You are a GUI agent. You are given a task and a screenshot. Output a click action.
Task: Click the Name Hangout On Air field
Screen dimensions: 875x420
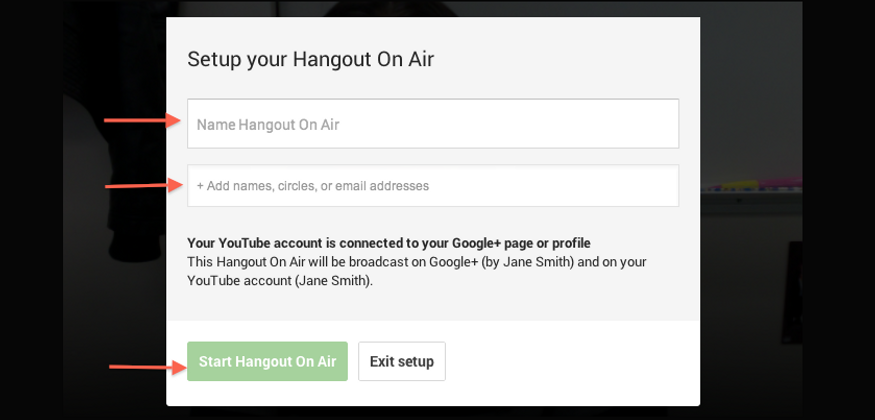coord(433,124)
